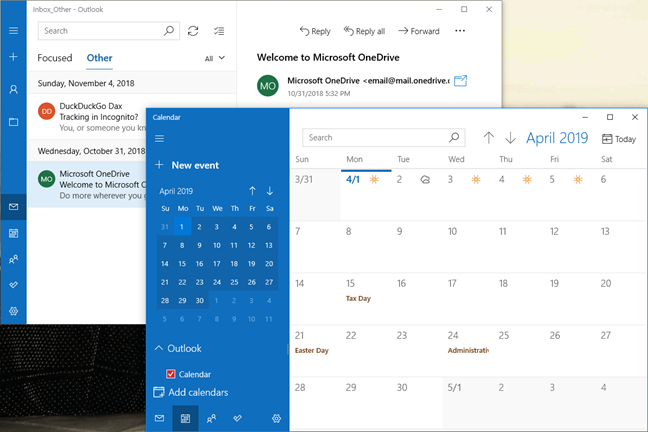Open more actions ellipsis in Mail toolbar
Image resolution: width=648 pixels, height=432 pixels.
click(460, 31)
